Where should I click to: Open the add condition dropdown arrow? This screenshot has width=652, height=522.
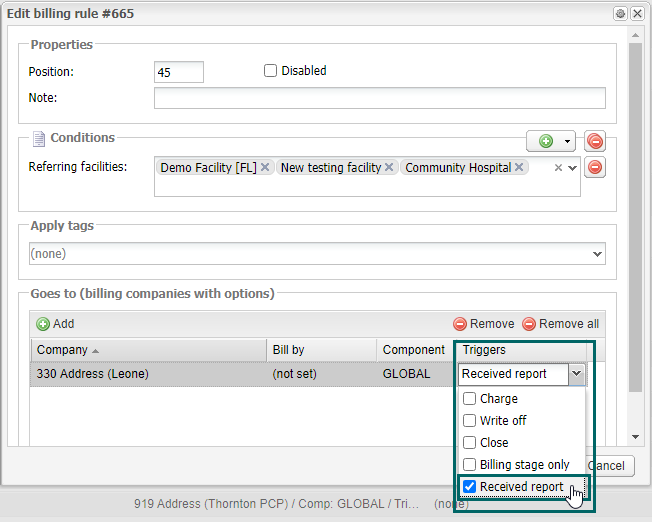[567, 141]
